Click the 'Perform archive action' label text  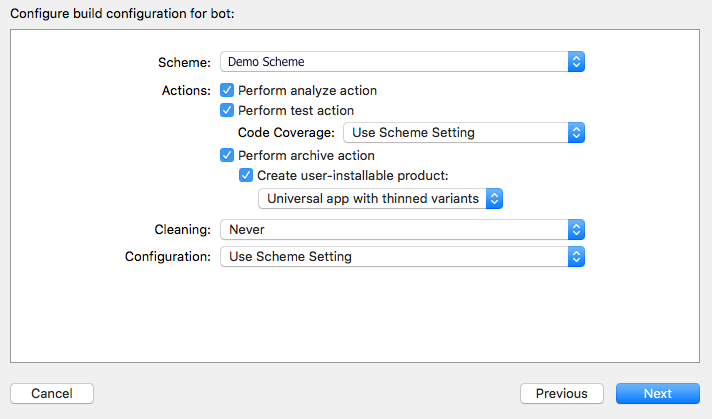pyautogui.click(x=306, y=156)
